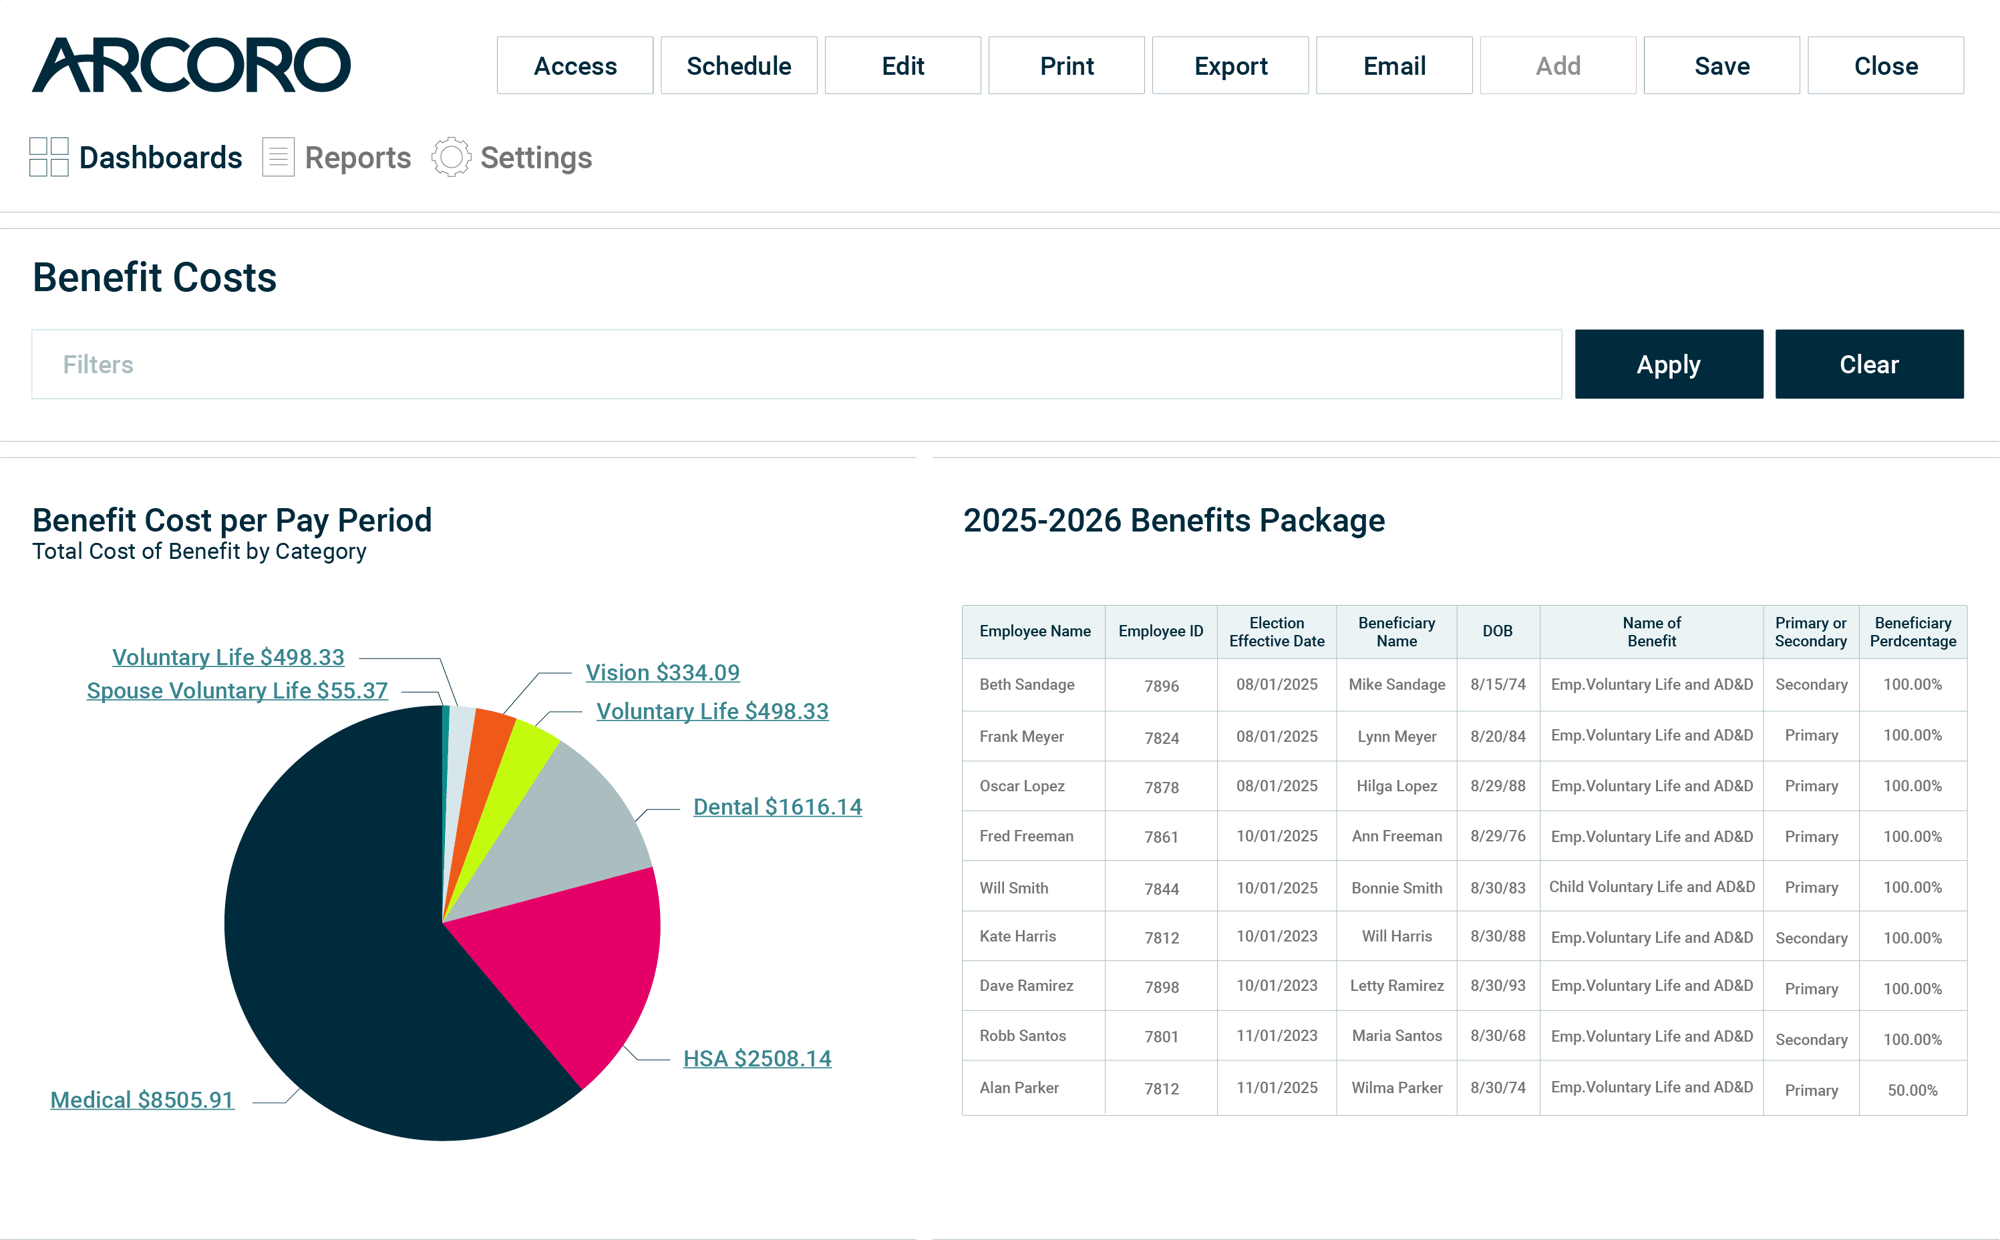This screenshot has height=1240, width=2000.
Task: Open the Reports tab
Action: pos(357,158)
